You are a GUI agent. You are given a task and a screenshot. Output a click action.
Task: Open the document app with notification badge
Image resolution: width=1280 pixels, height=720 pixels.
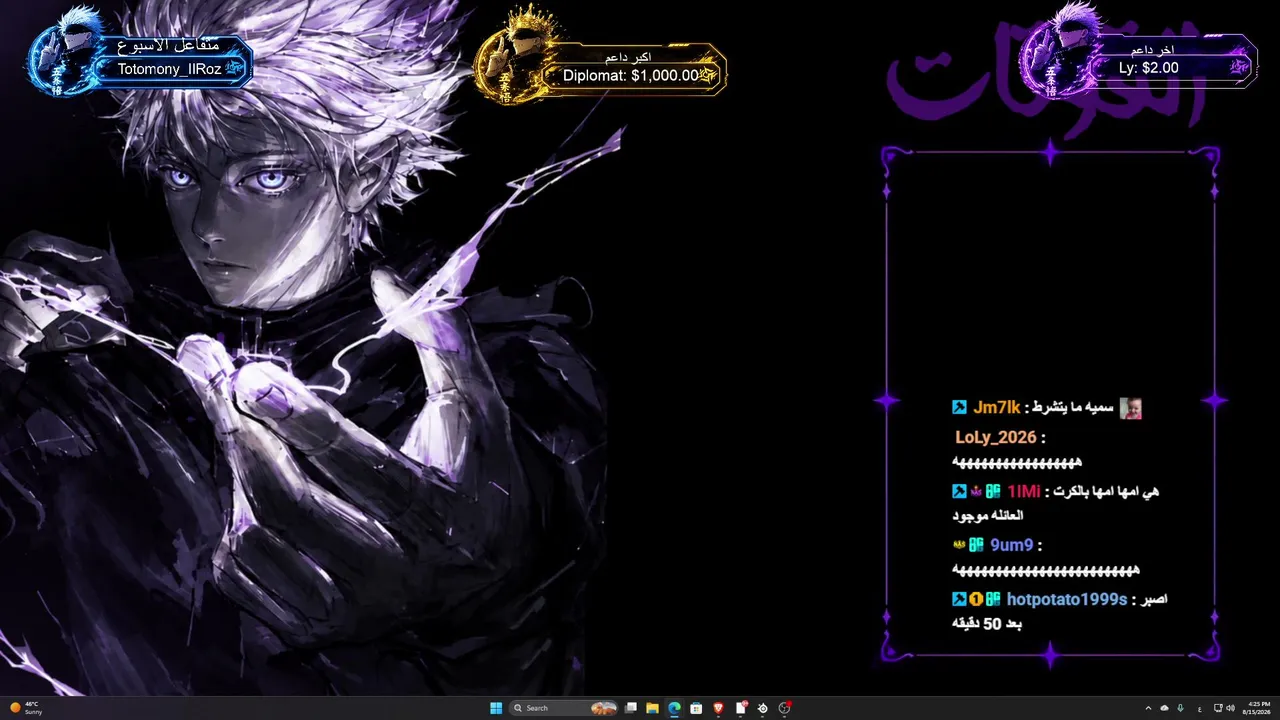tap(741, 708)
